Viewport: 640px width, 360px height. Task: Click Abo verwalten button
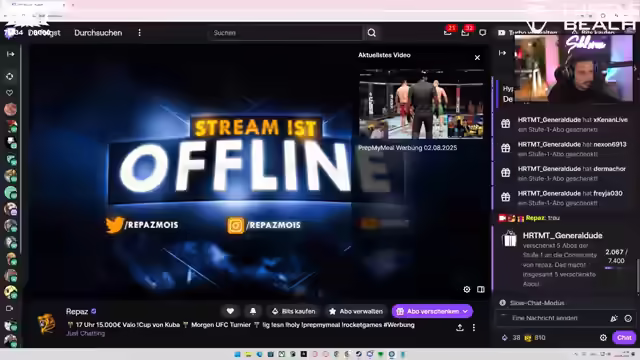tap(356, 311)
